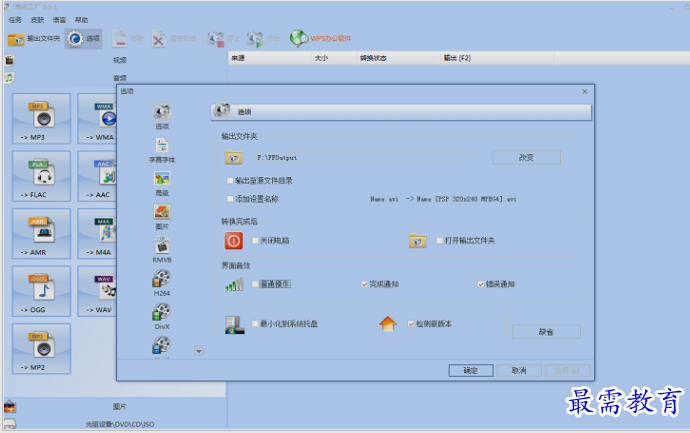This screenshot has height=433, width=690.
Task: Tick the 打开输出文件夹 checkbox
Action: coord(439,240)
